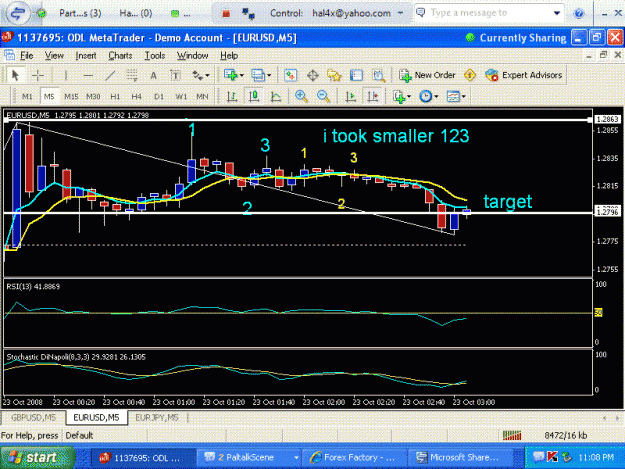Click the two-monitors sharing icon
Screen dimensions: 625x469
(249, 14)
